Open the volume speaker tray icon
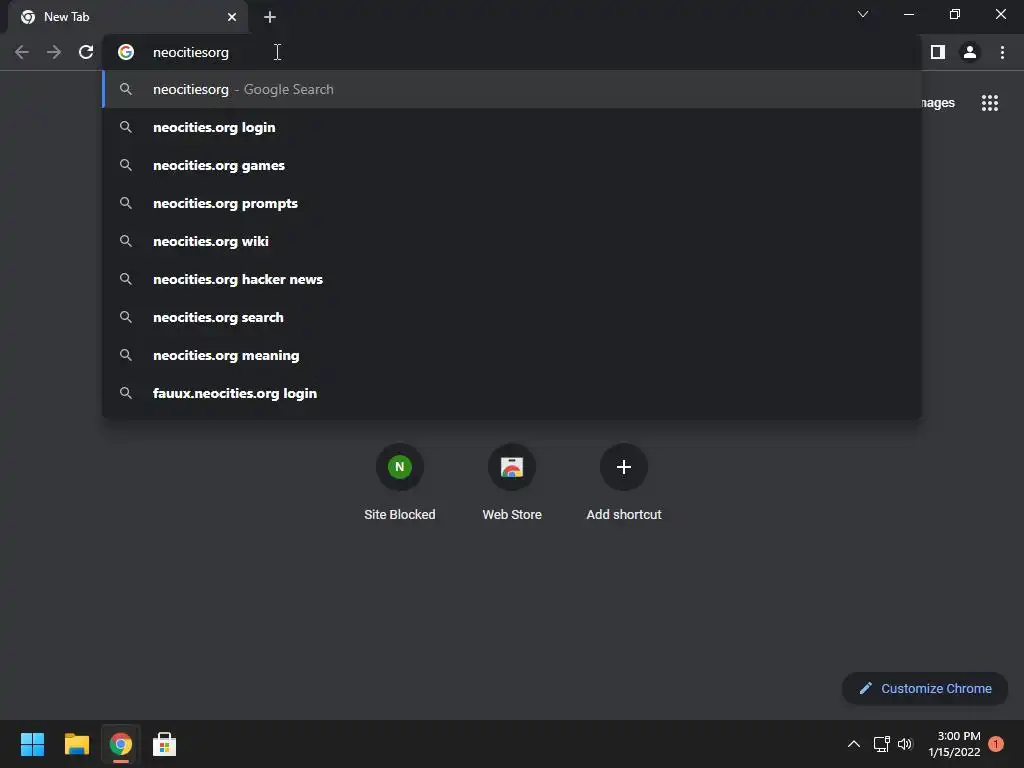 [x=904, y=744]
